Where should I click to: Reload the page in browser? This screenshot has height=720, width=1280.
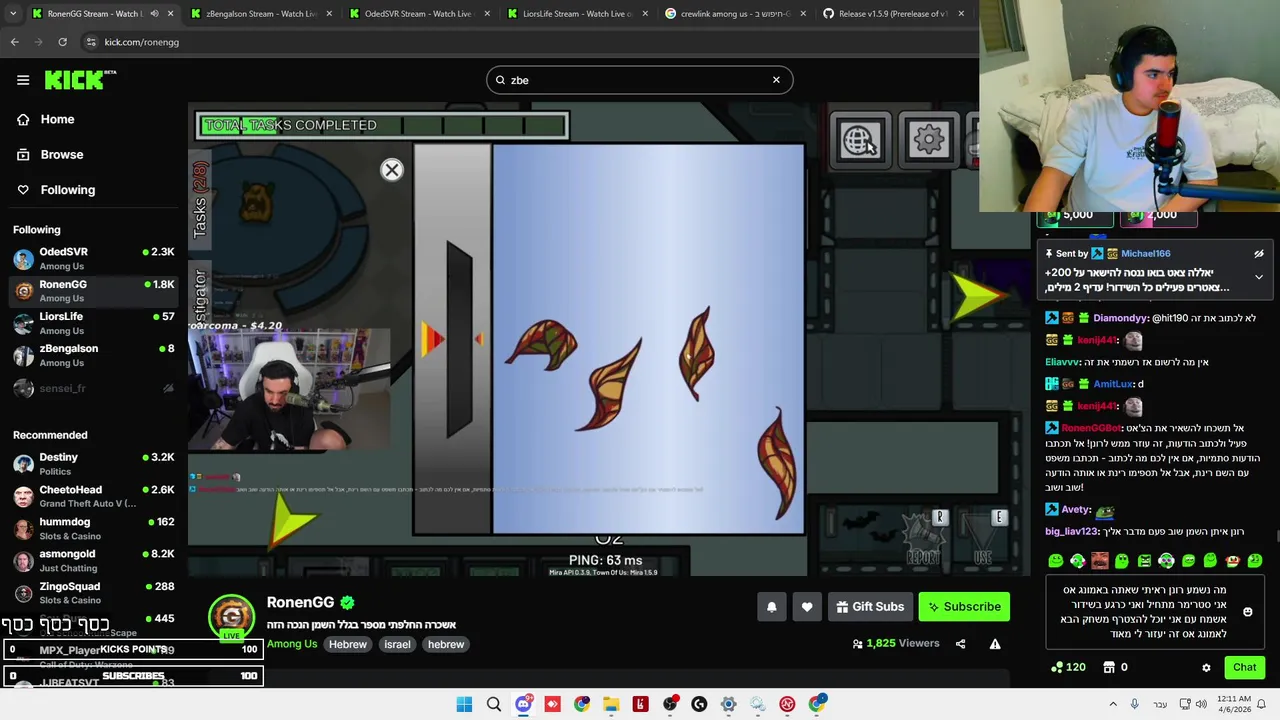[62, 42]
